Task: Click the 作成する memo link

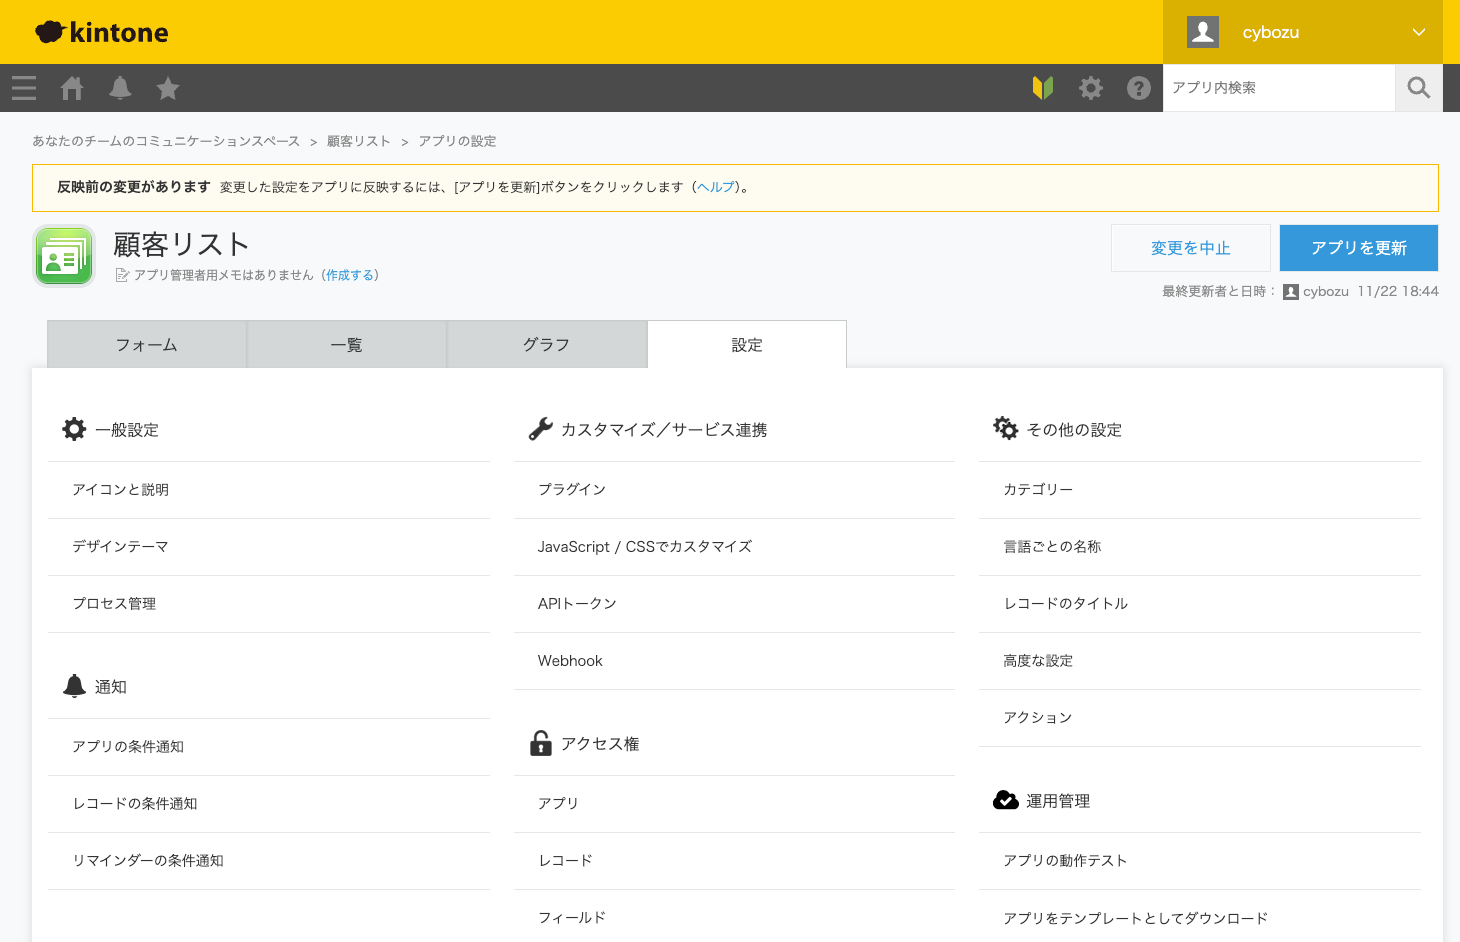Action: click(350, 275)
